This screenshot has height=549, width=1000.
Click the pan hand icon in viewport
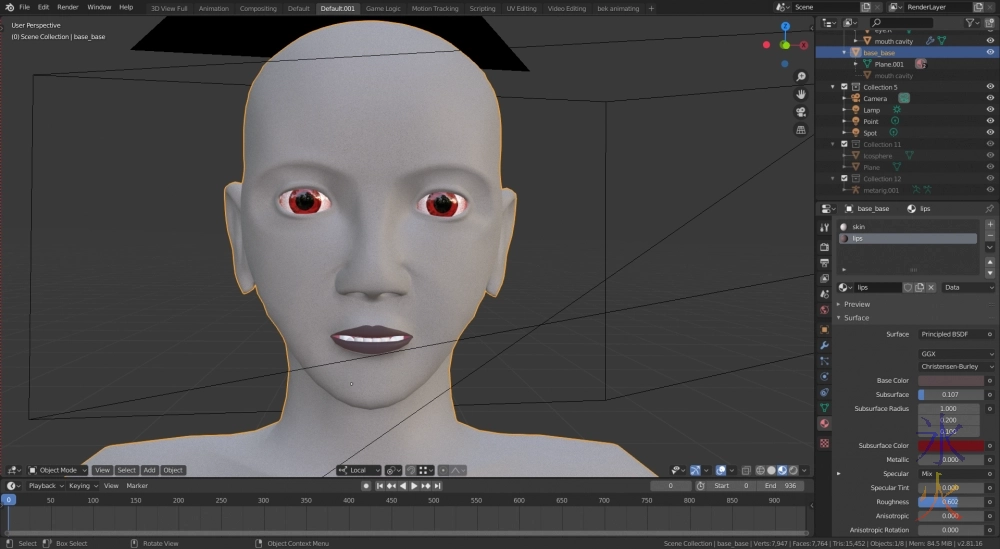tap(801, 94)
